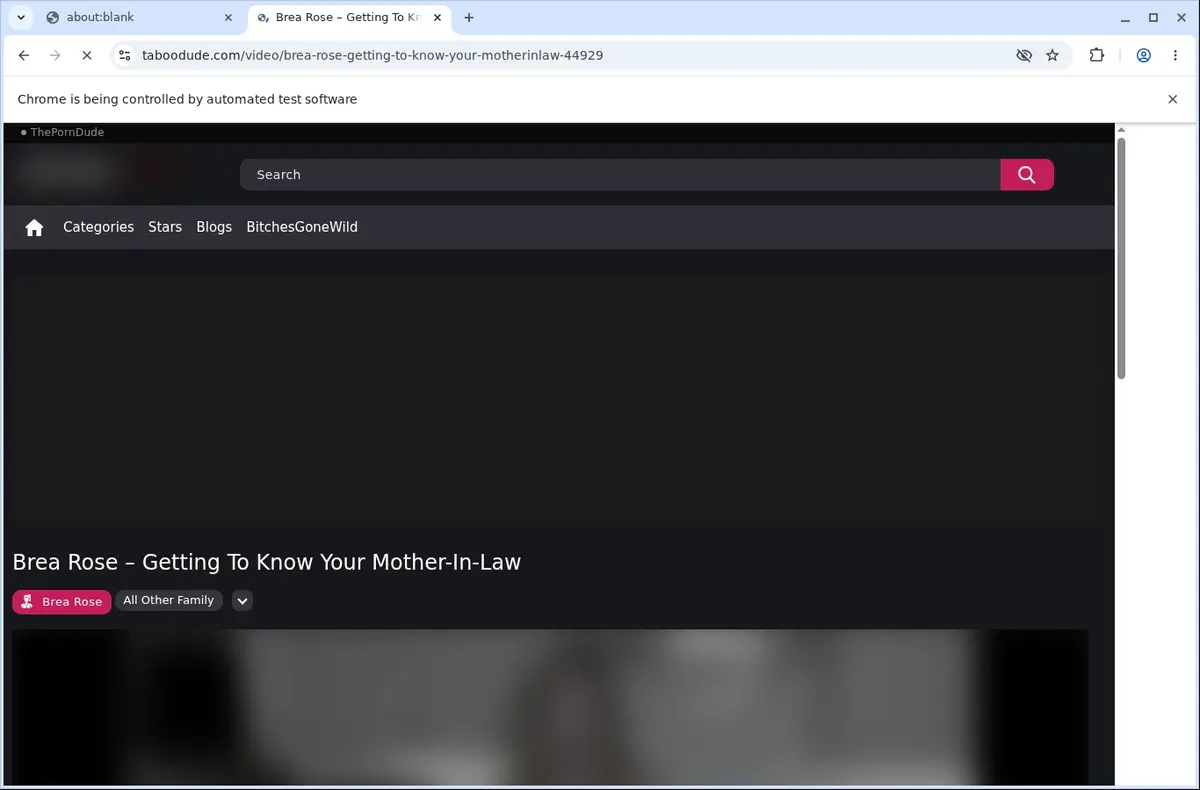Click the pink magnifier search button

pyautogui.click(x=1027, y=174)
